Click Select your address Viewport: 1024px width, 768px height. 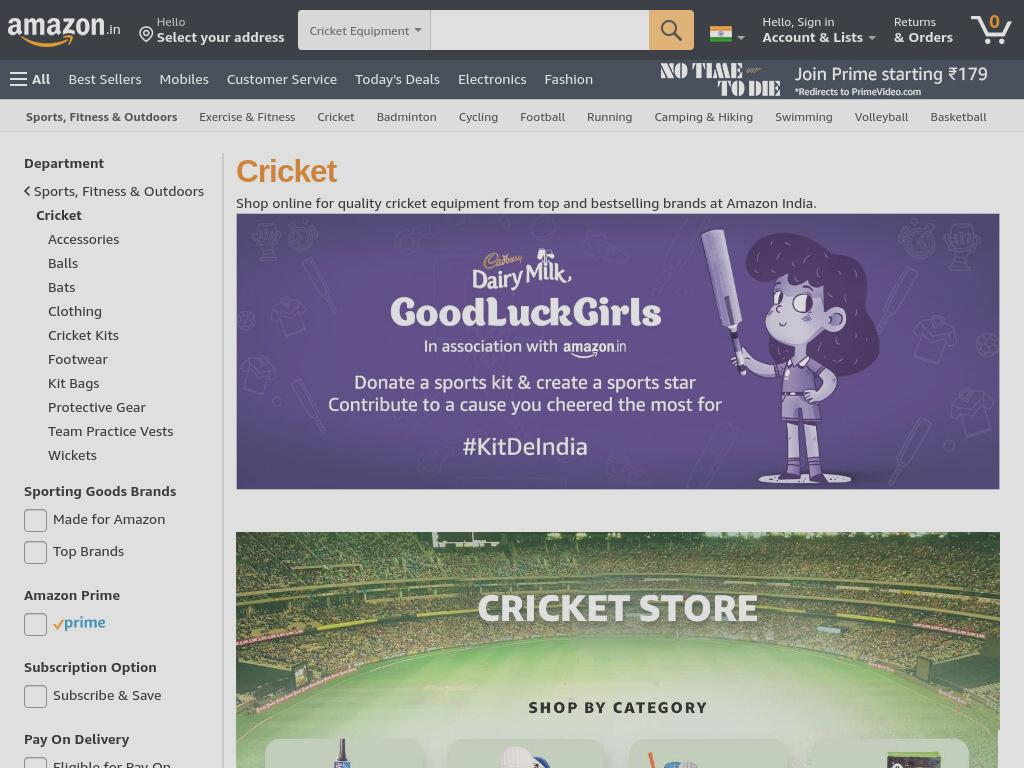click(220, 37)
